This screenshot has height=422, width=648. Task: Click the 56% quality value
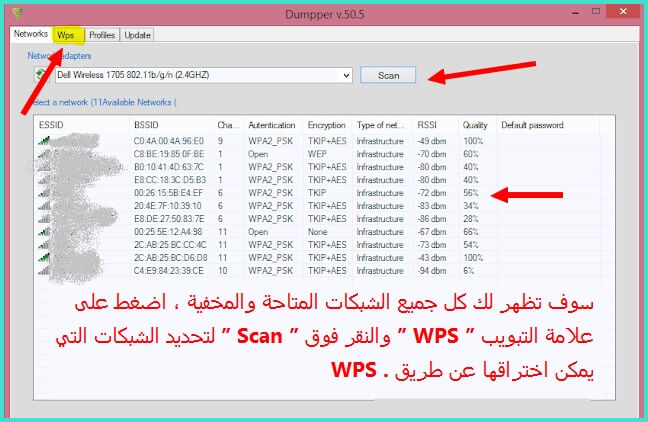[471, 193]
